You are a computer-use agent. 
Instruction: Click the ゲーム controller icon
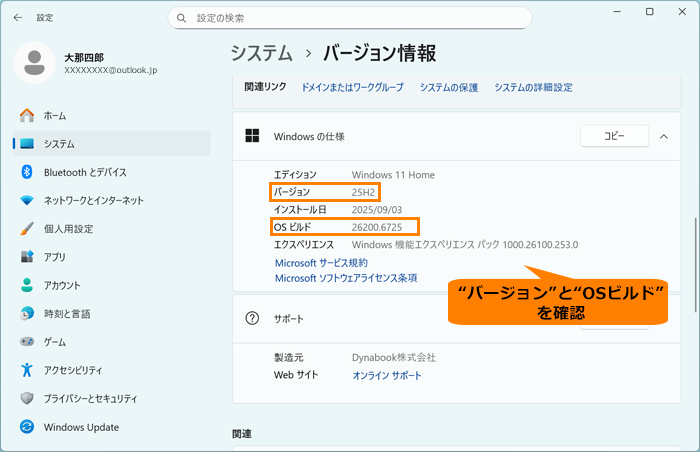coord(27,342)
